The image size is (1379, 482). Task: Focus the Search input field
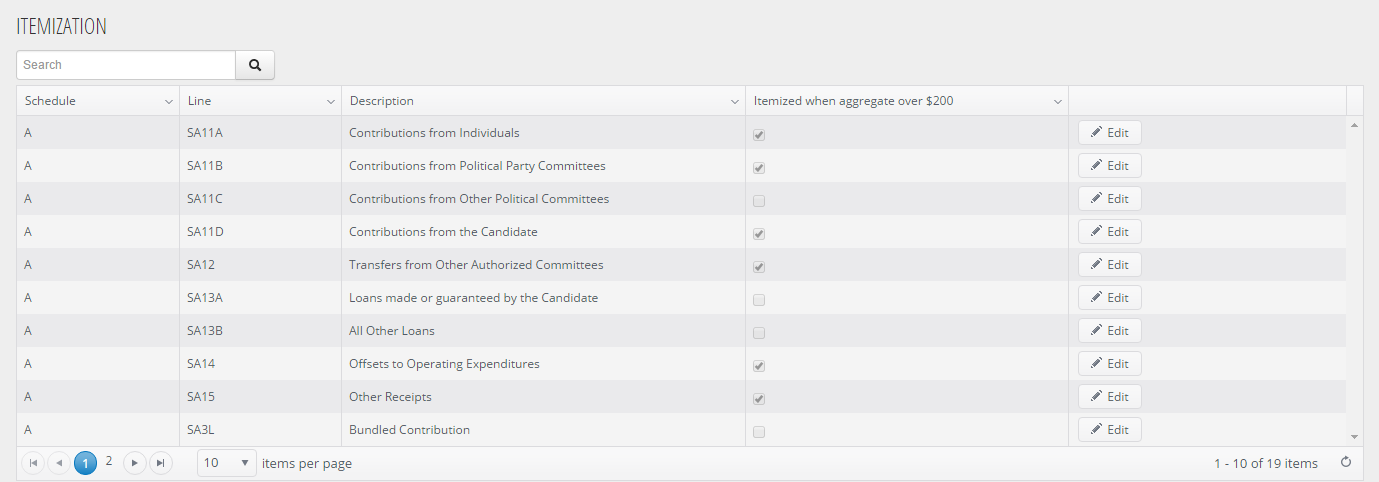tap(126, 65)
